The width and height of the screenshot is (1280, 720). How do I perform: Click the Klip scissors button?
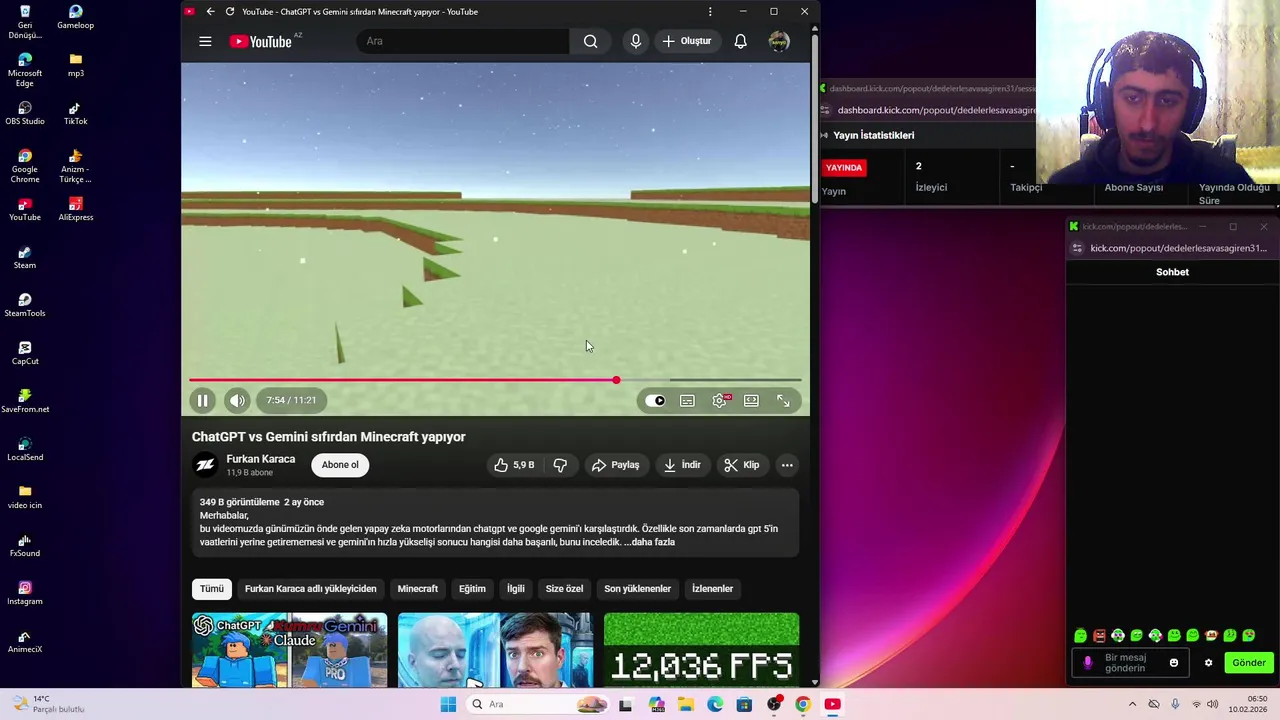tap(742, 465)
